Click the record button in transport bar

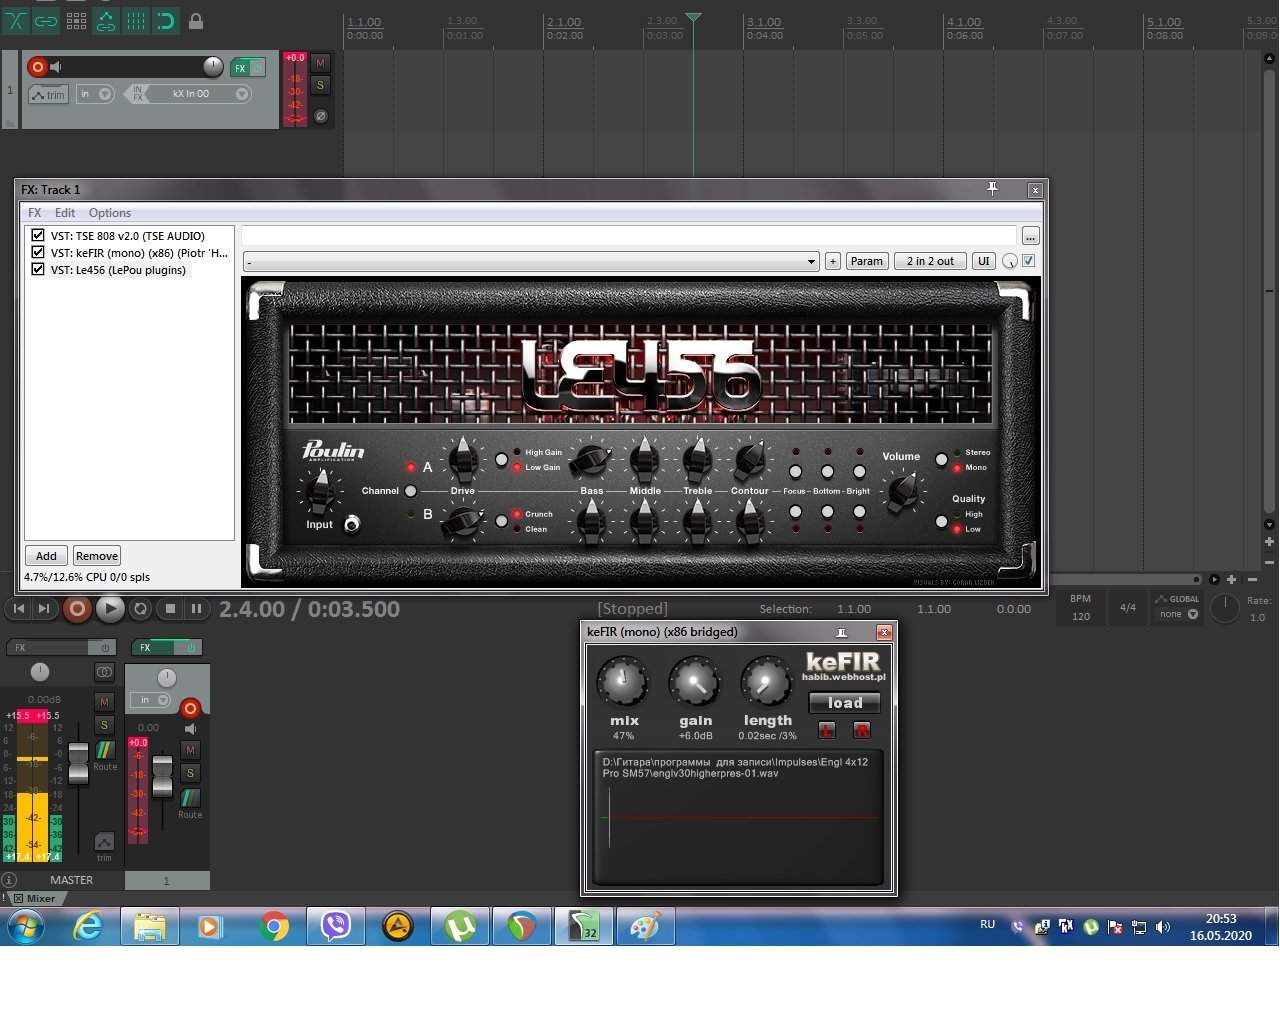click(x=77, y=608)
